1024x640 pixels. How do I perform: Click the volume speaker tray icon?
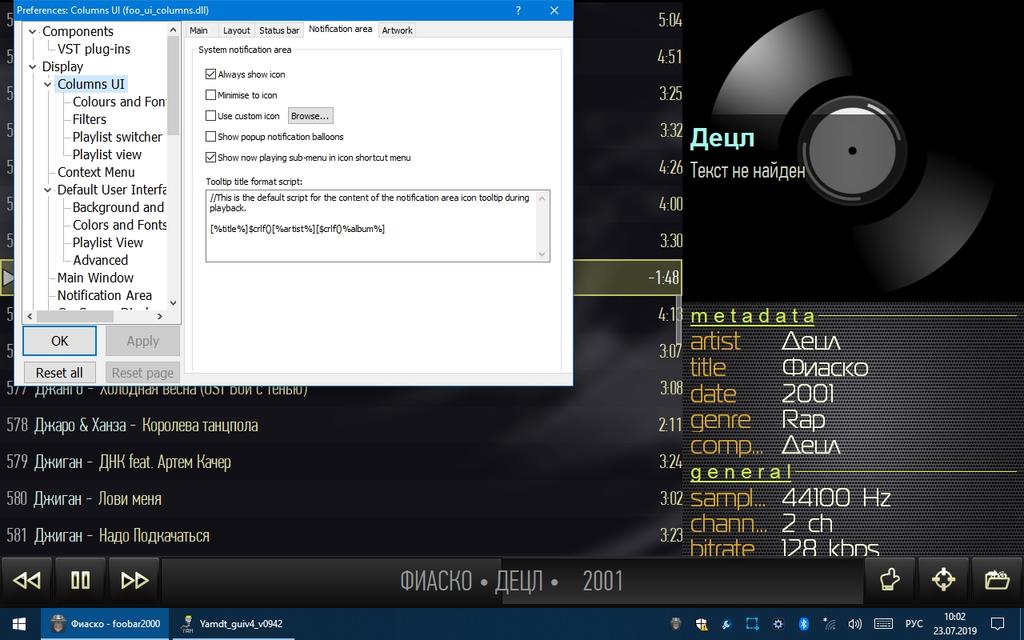854,623
